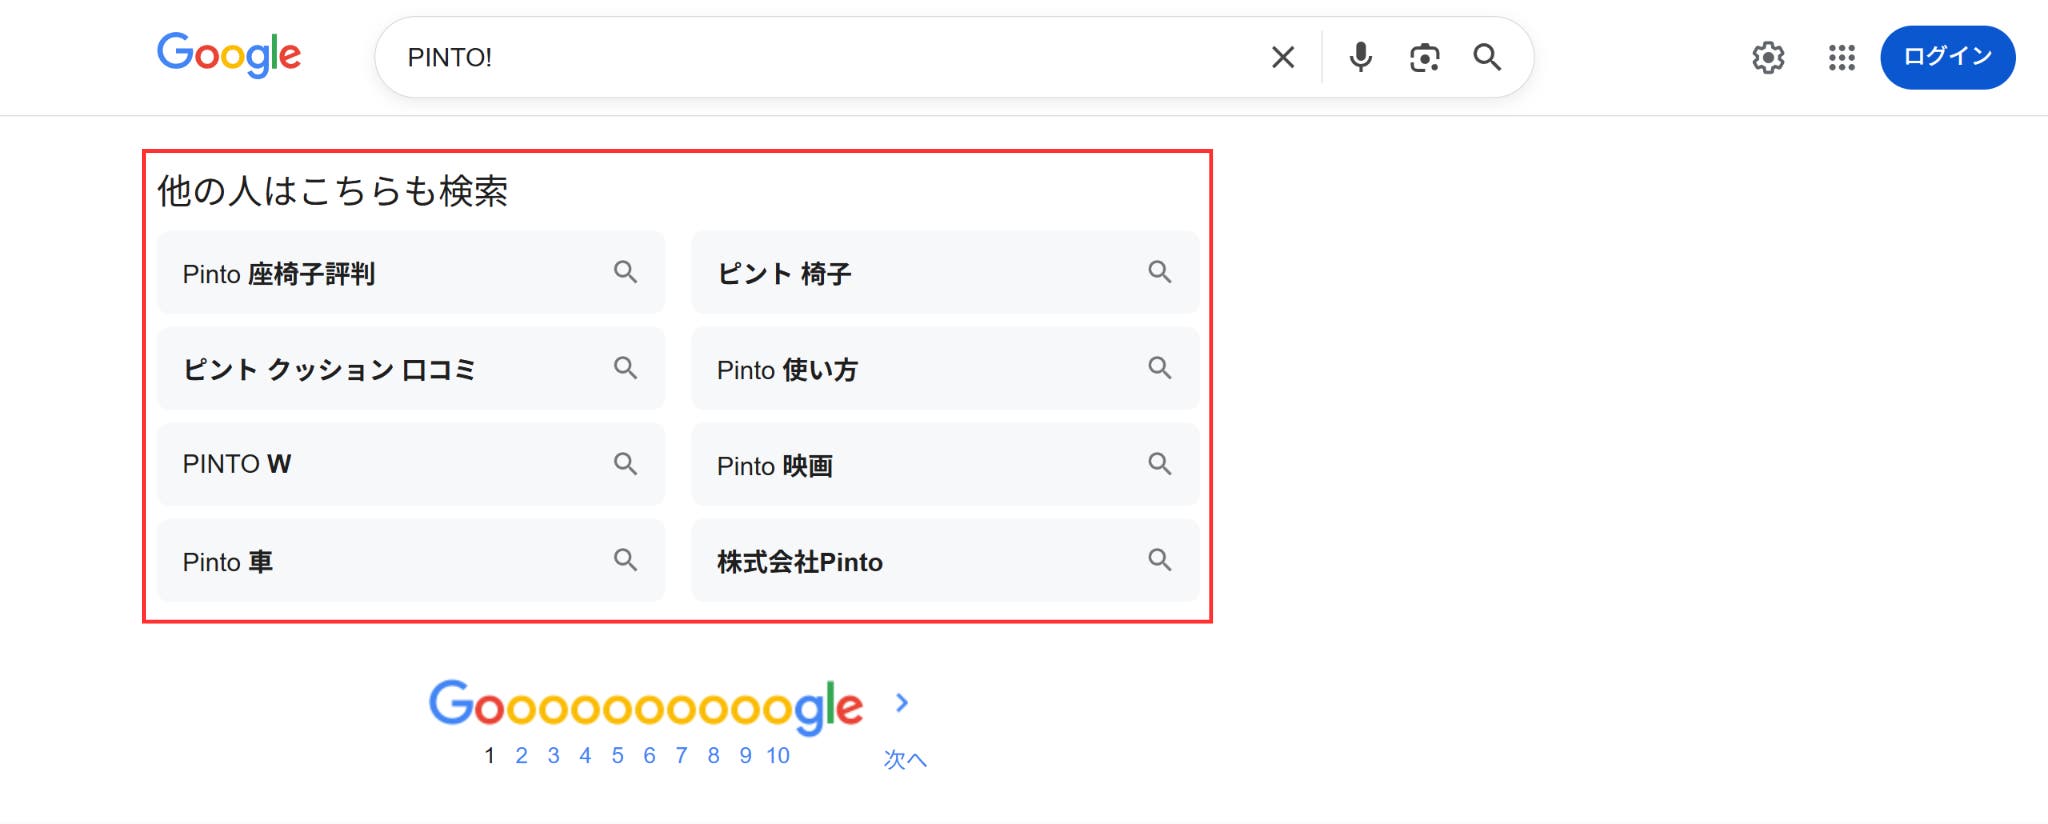2048x824 pixels.
Task: Go to results page 9
Action: coord(745,756)
